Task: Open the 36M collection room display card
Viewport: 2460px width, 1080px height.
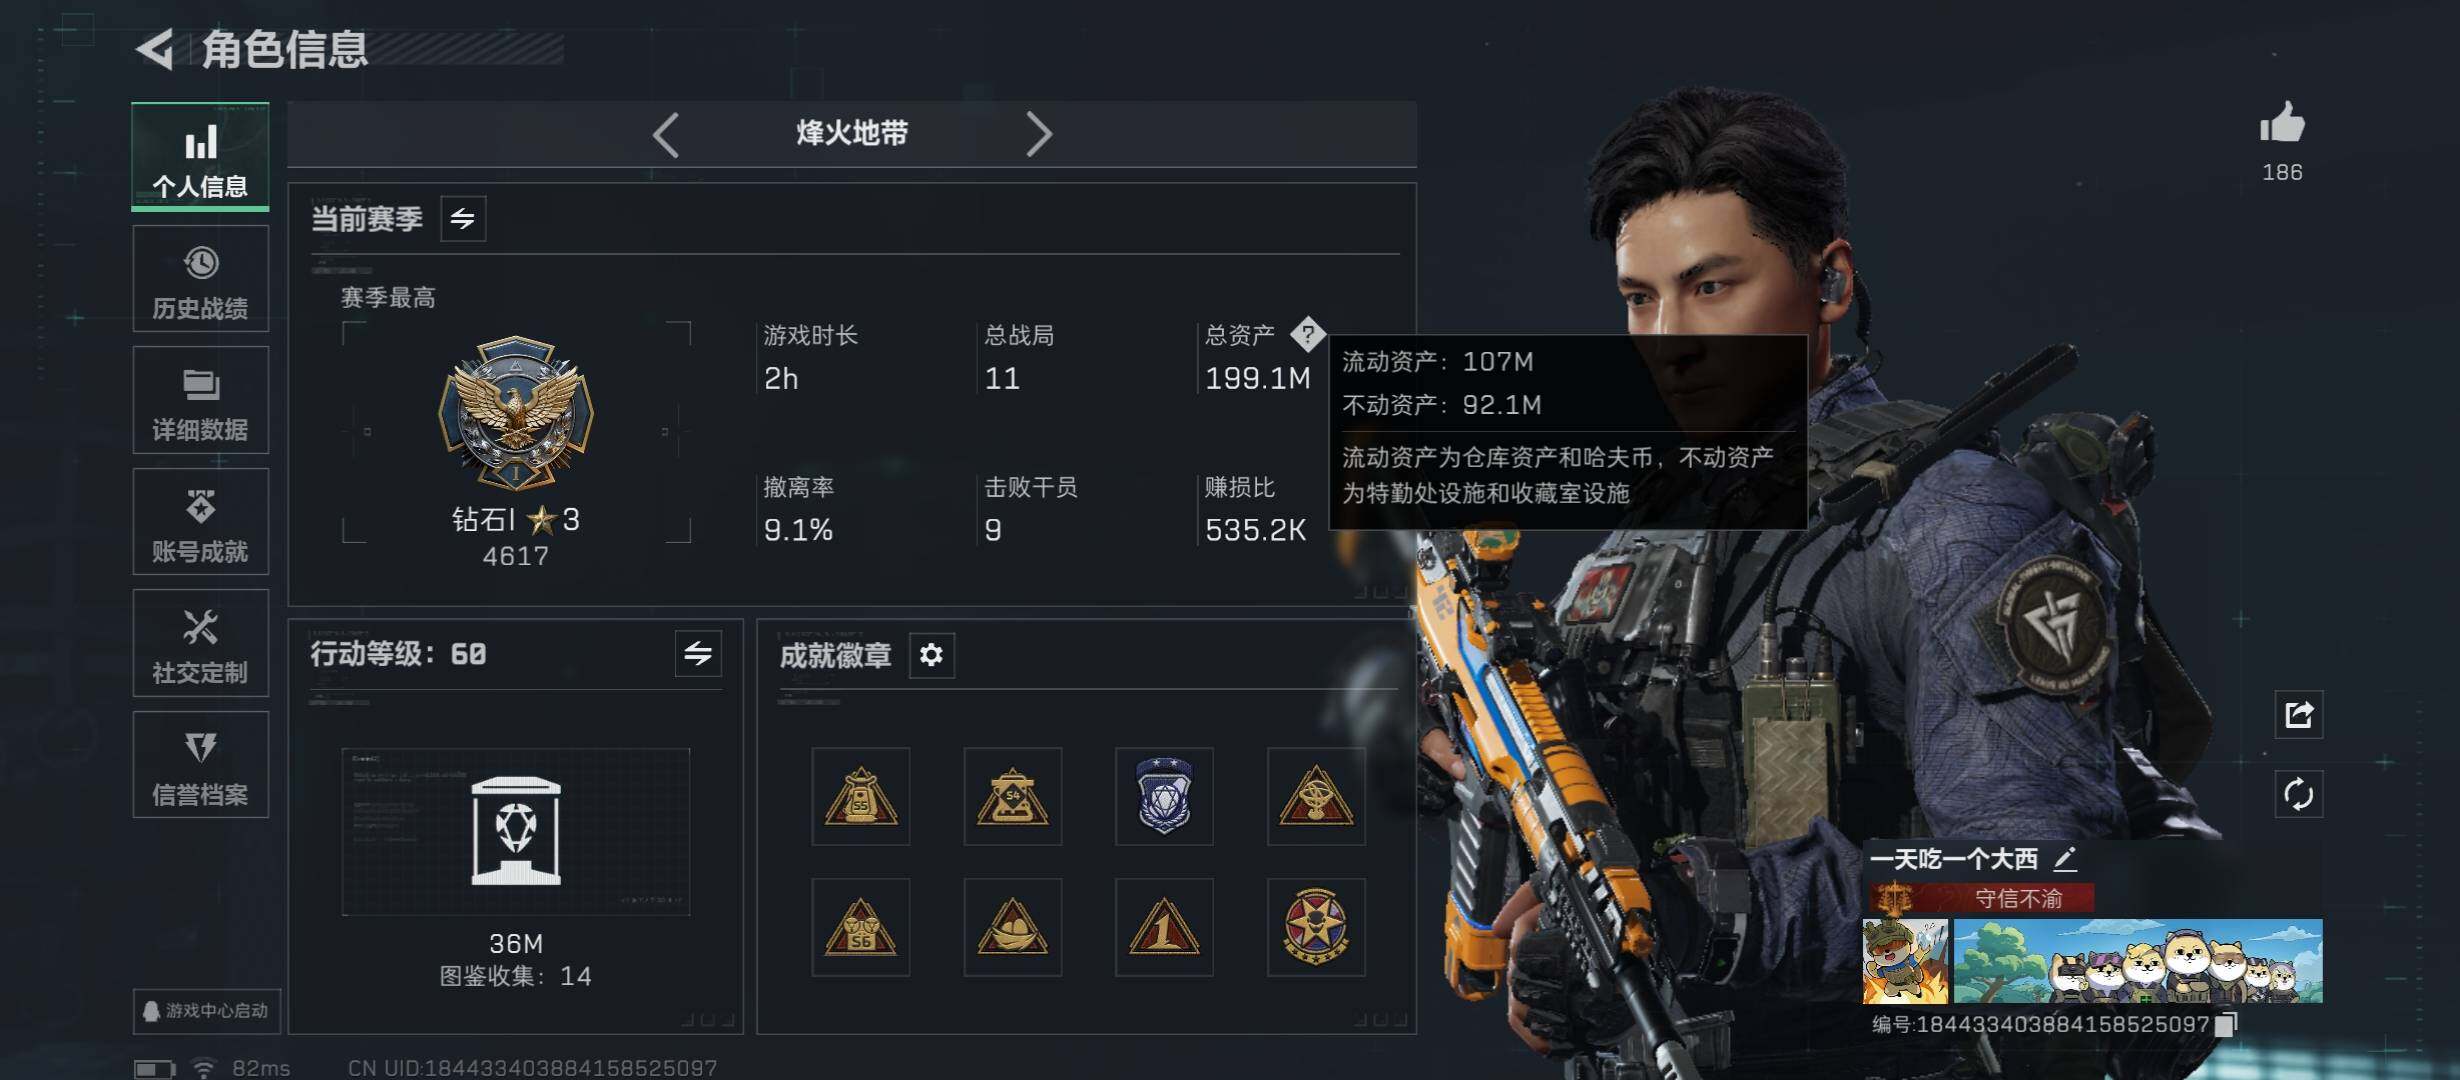Action: 516,832
